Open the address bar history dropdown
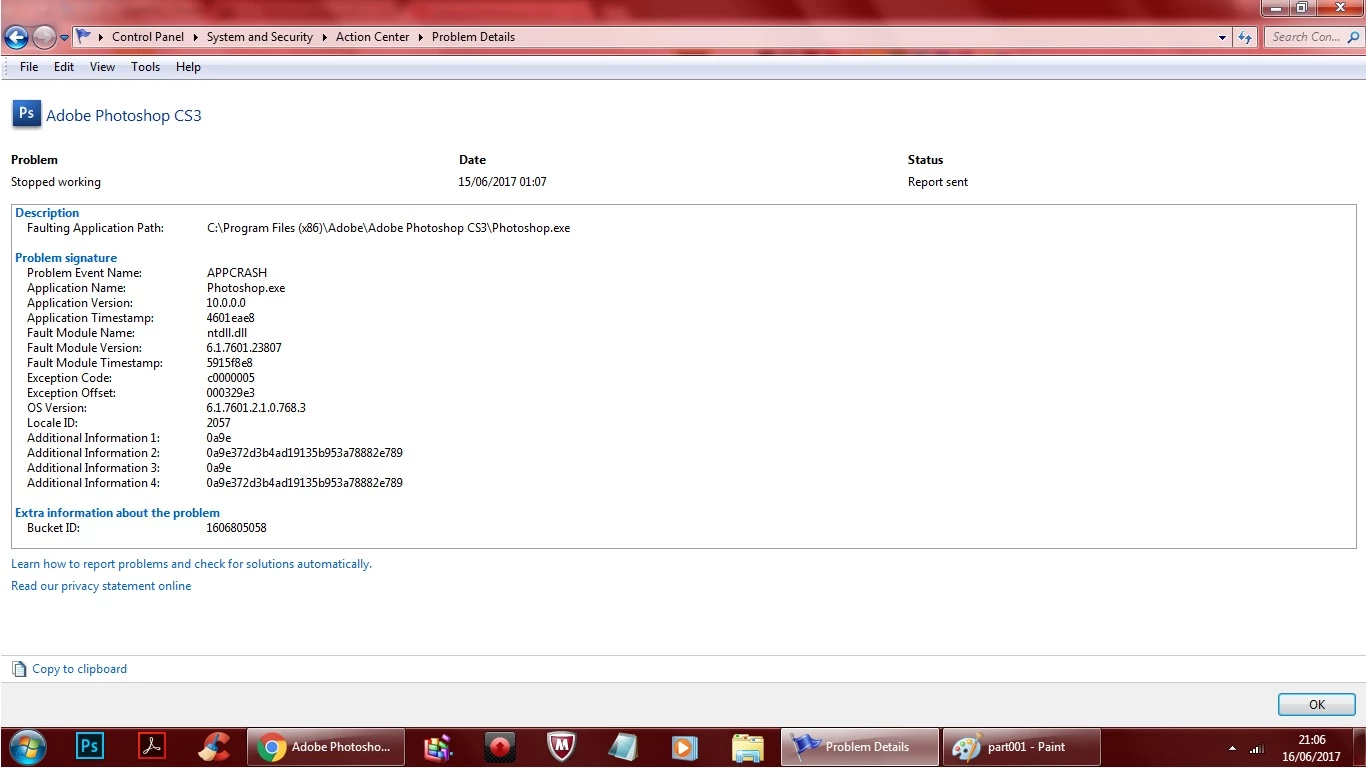This screenshot has width=1366, height=768. click(1222, 37)
